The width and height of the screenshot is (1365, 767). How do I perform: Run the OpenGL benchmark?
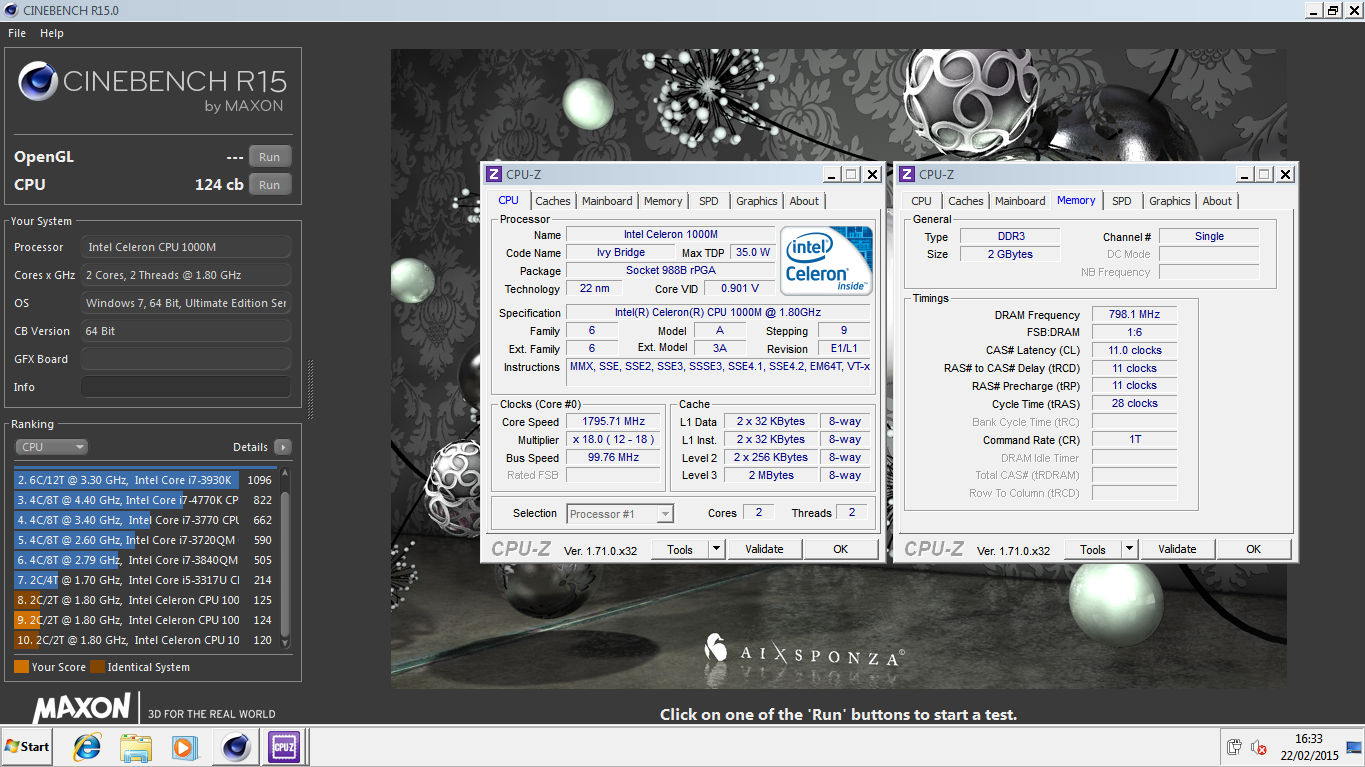pyautogui.click(x=270, y=157)
